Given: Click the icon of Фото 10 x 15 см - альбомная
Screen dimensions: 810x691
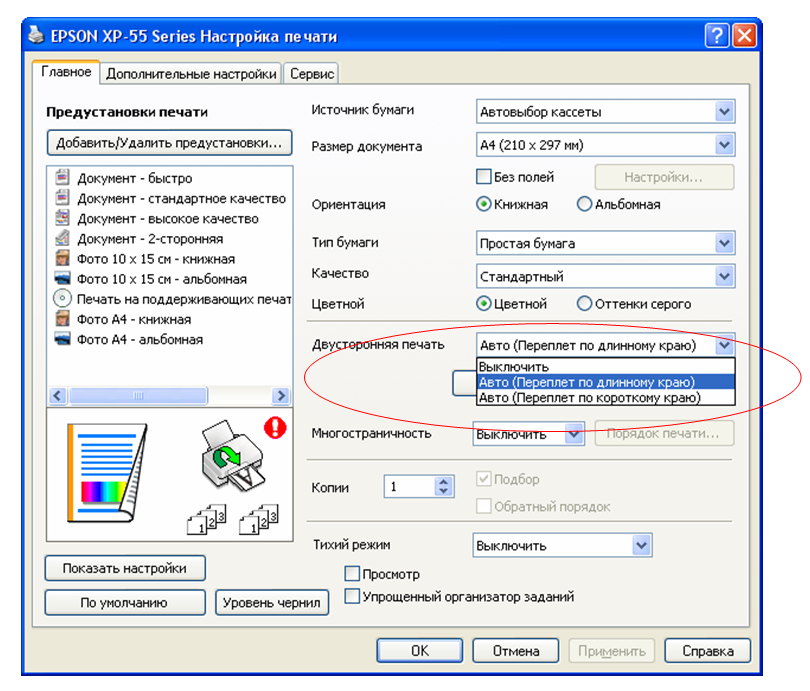Looking at the screenshot, I should (62, 278).
